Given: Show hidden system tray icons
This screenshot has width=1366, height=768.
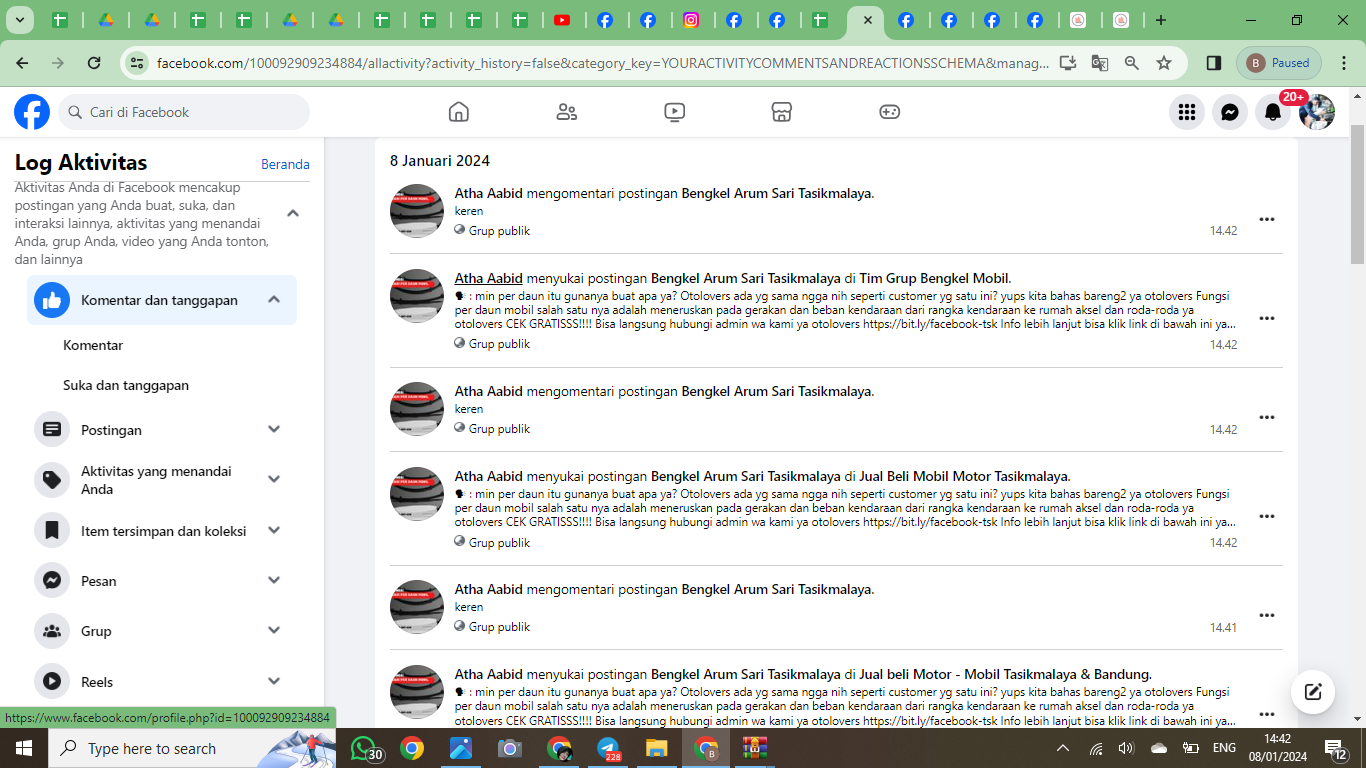Looking at the screenshot, I should point(1063,748).
